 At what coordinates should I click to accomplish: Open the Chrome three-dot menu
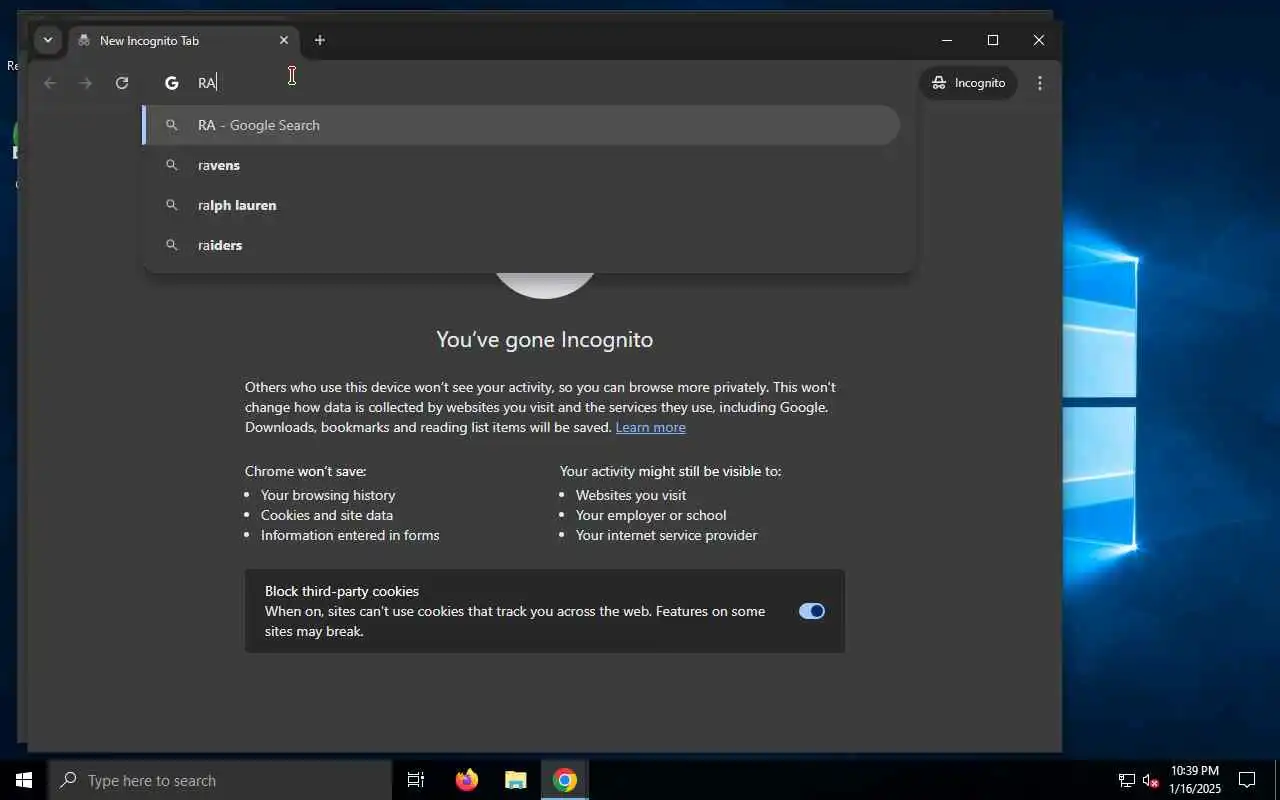click(1040, 83)
